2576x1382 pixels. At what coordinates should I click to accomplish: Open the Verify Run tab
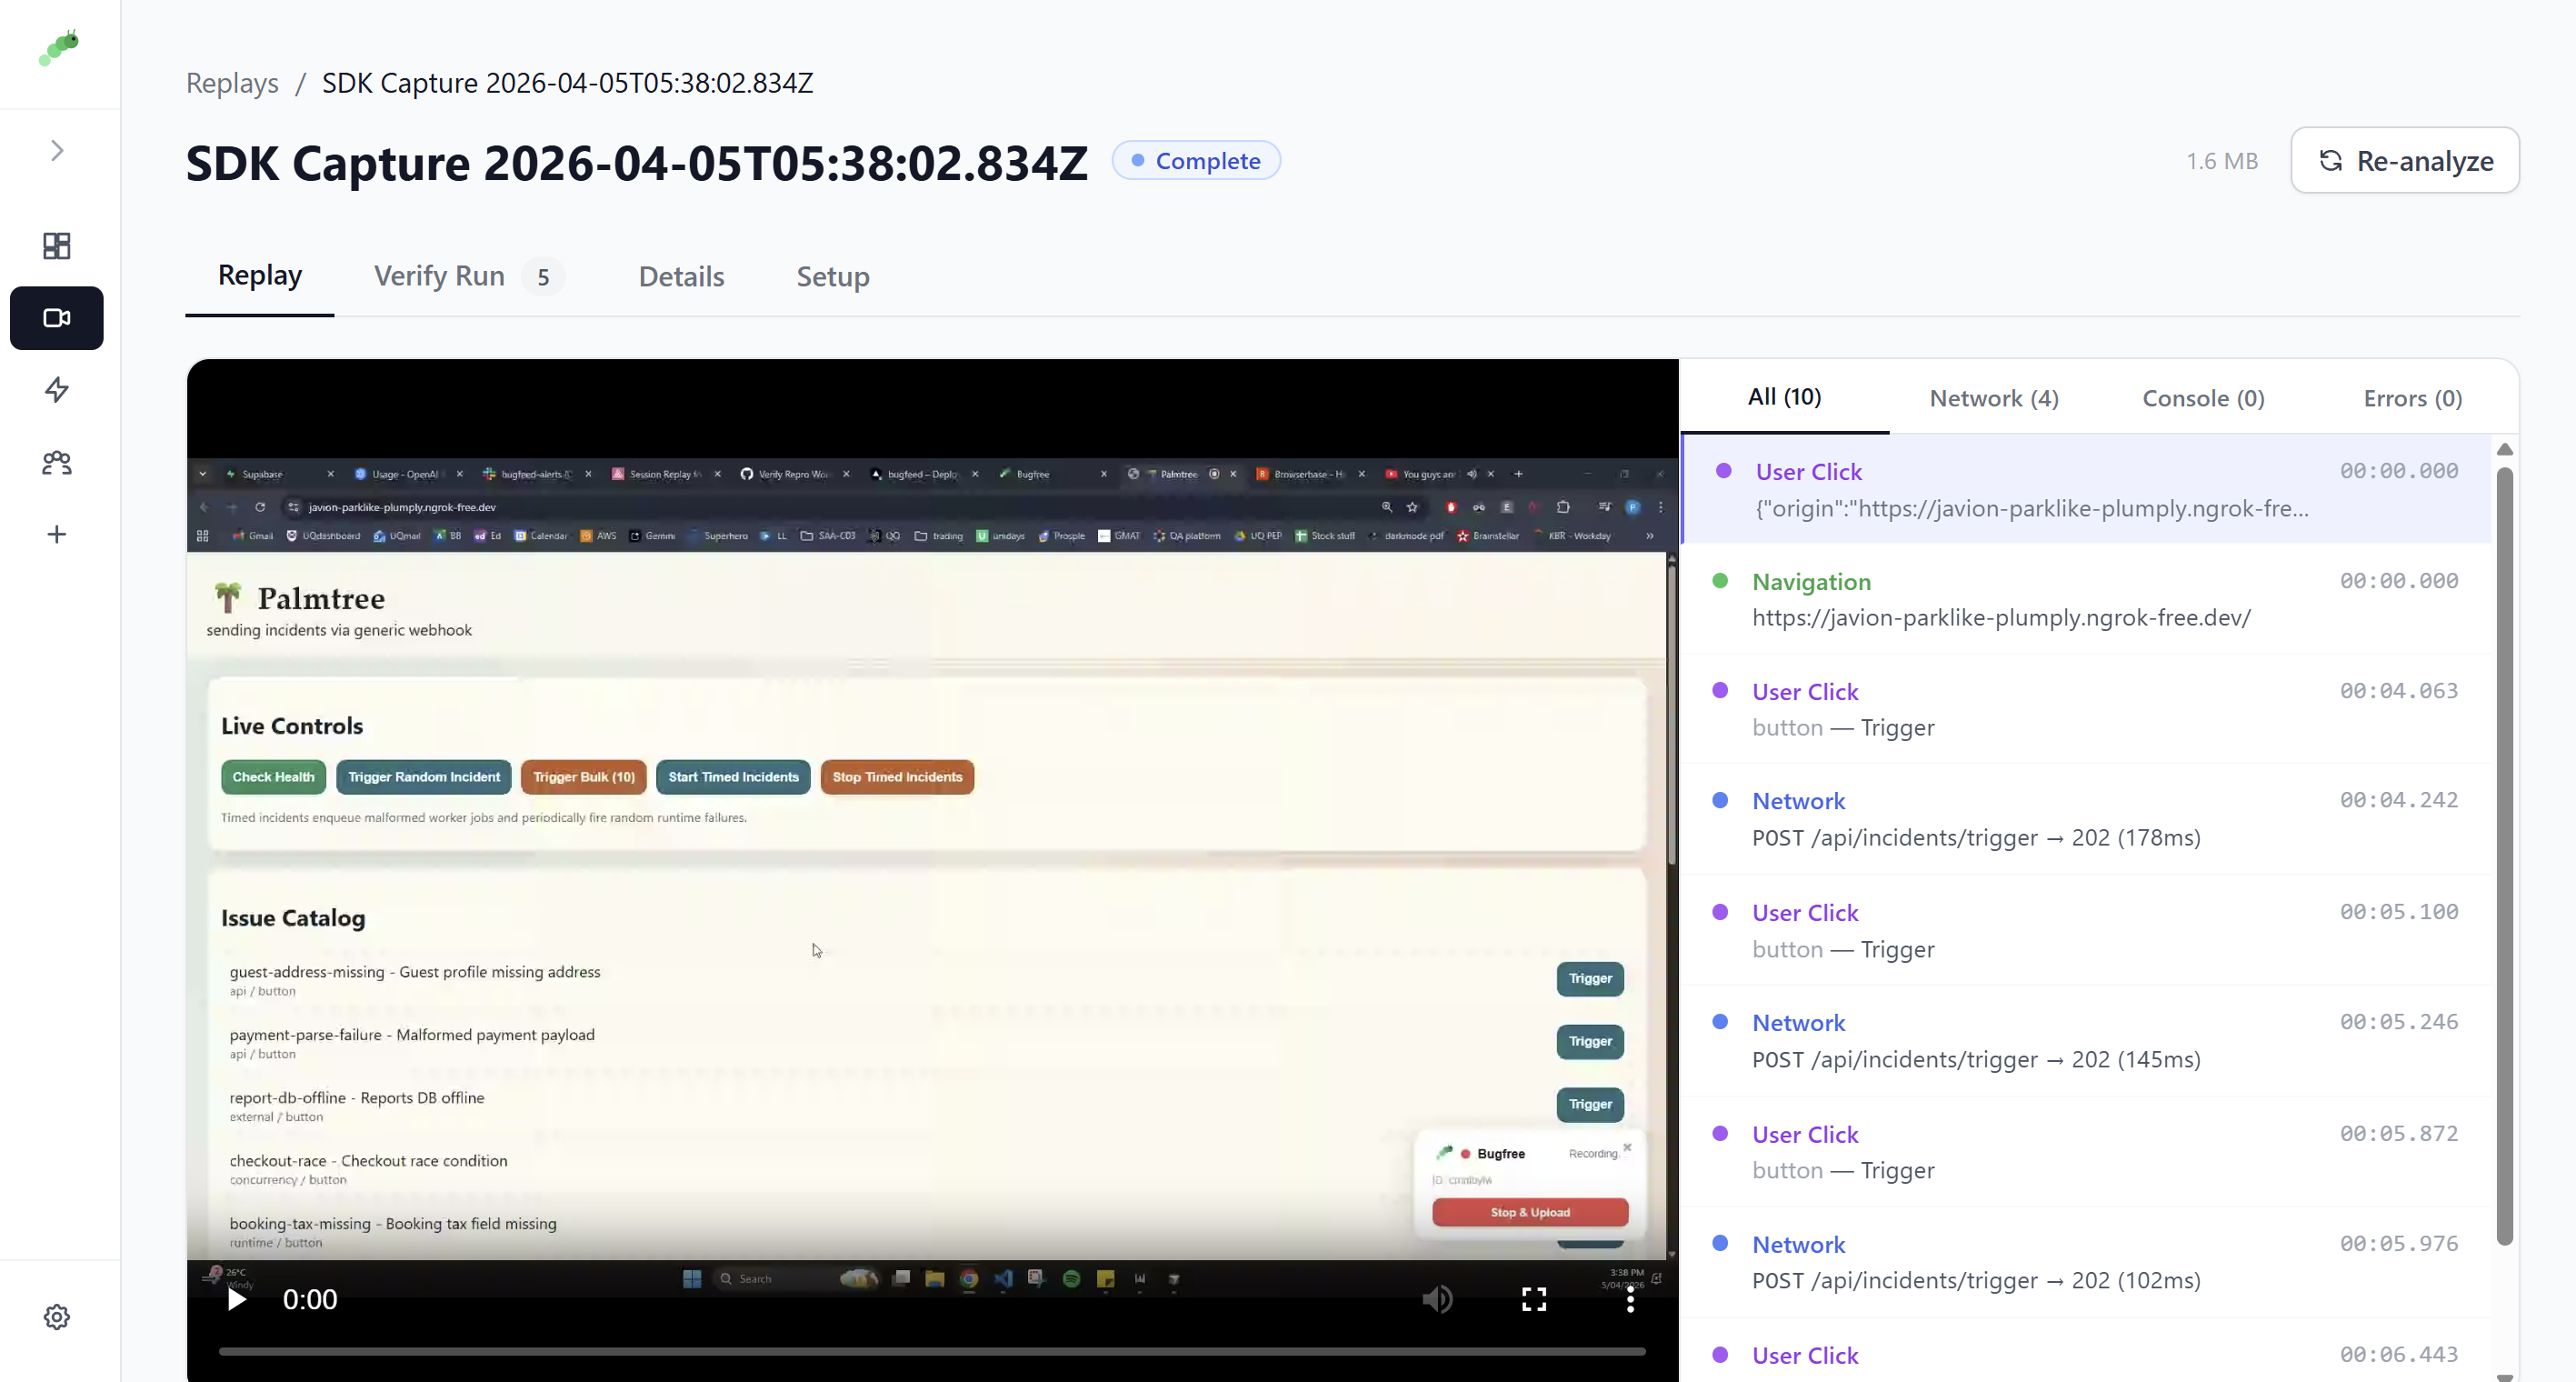coord(438,276)
